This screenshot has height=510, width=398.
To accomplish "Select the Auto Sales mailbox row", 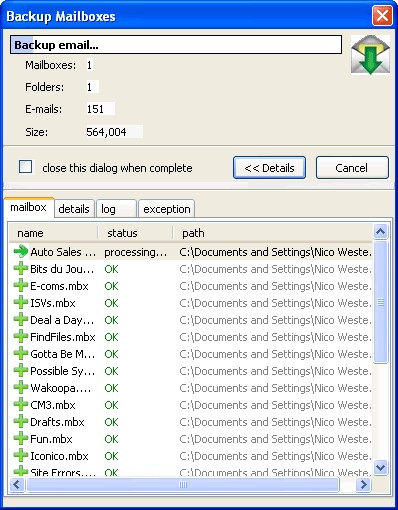I will tap(191, 252).
